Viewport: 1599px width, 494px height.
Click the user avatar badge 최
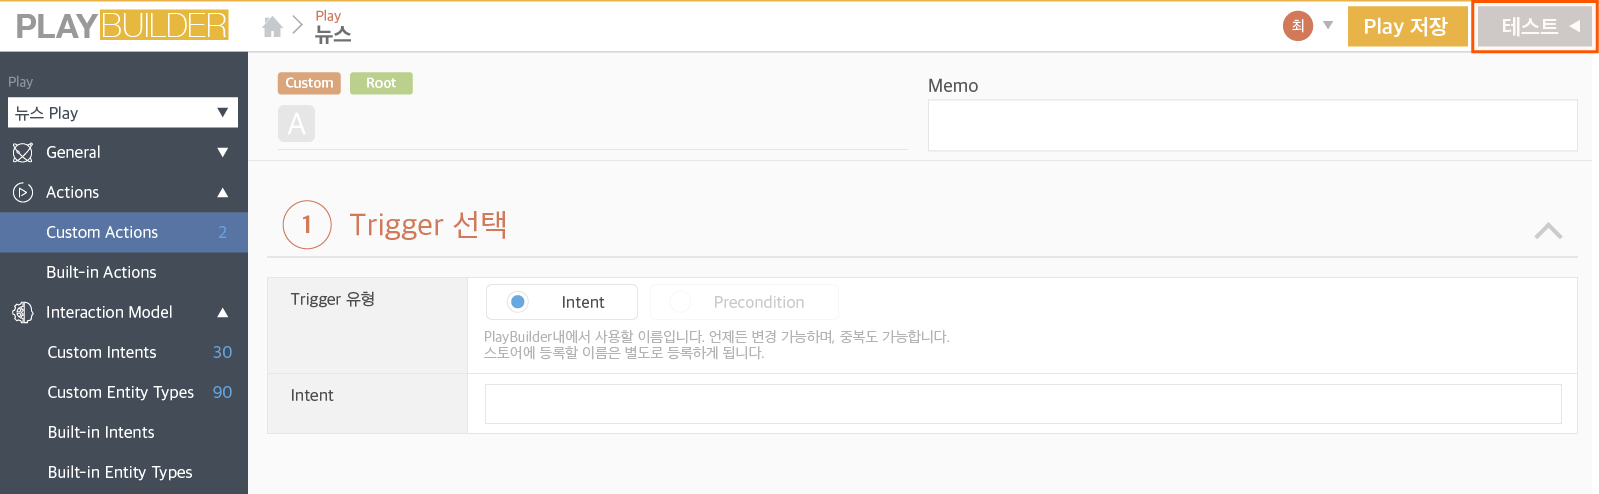[1297, 26]
